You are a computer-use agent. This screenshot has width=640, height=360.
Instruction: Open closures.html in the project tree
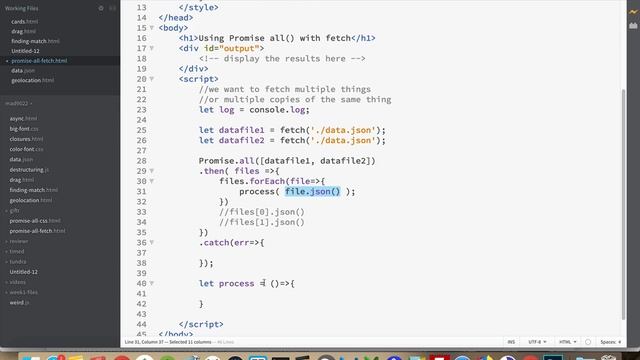26,139
